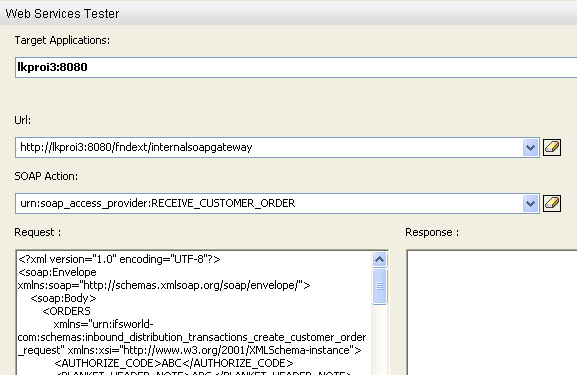577x375 pixels.
Task: Click the "Web Services Tester" title
Action: (62, 14)
